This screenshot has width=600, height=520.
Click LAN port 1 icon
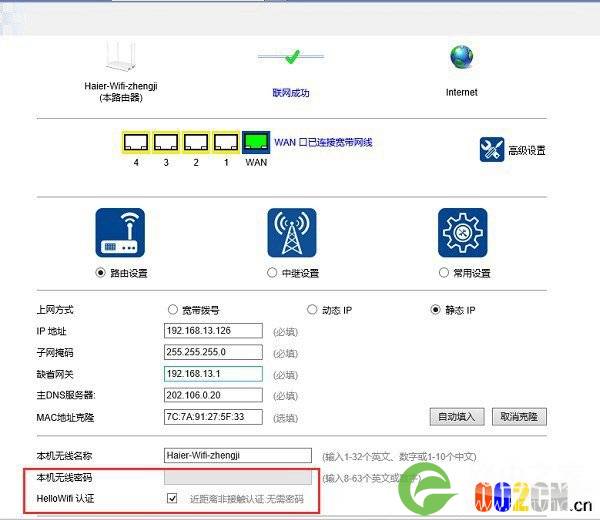click(x=226, y=142)
